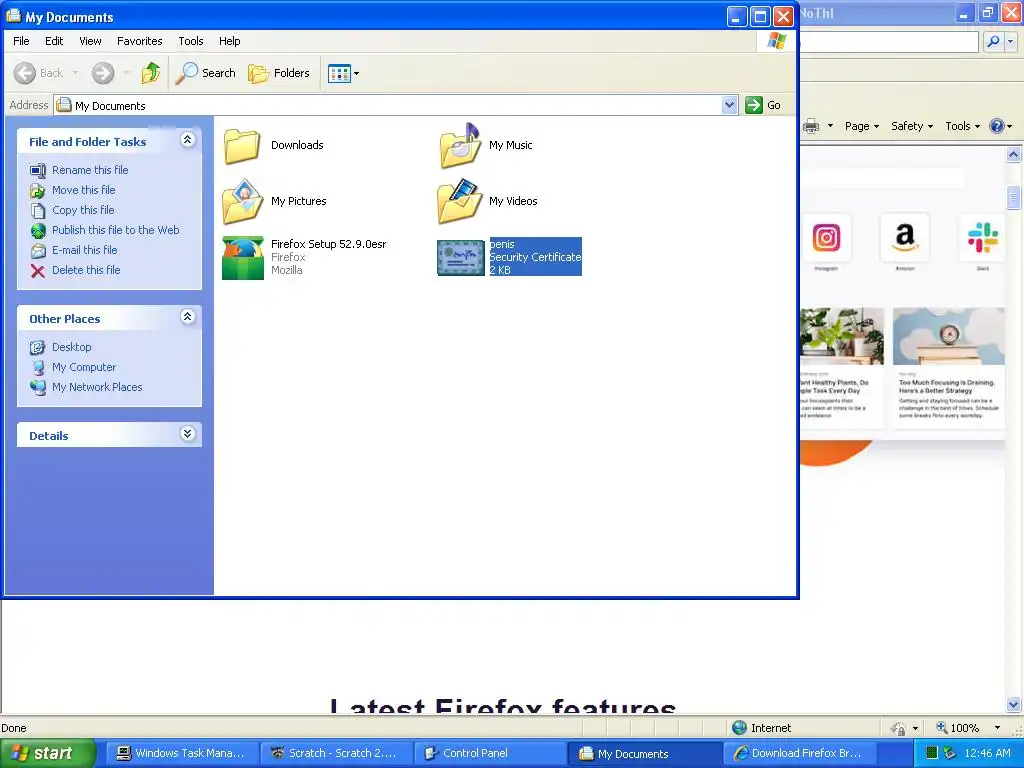Click the Internet Explorer Print icon
The height and width of the screenshot is (768, 1024).
tap(811, 126)
